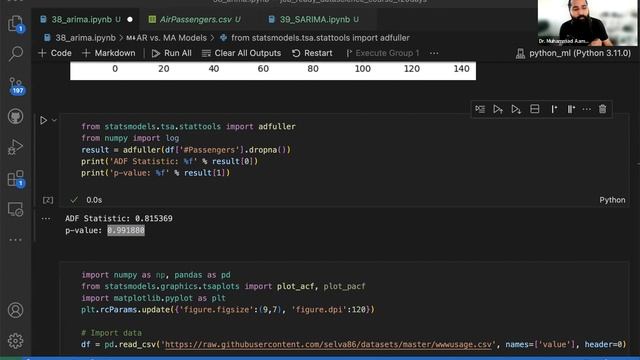Screen dimensions: 640x360
Task: Click Run by Line in cell toolbar
Action: pyautogui.click(x=480, y=109)
